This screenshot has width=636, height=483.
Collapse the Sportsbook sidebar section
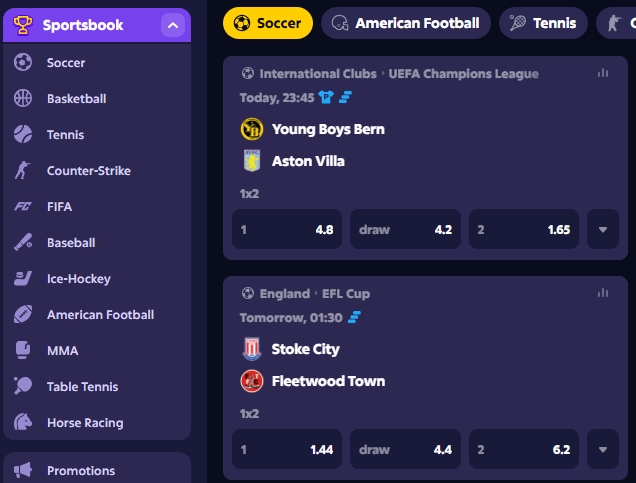[173, 25]
